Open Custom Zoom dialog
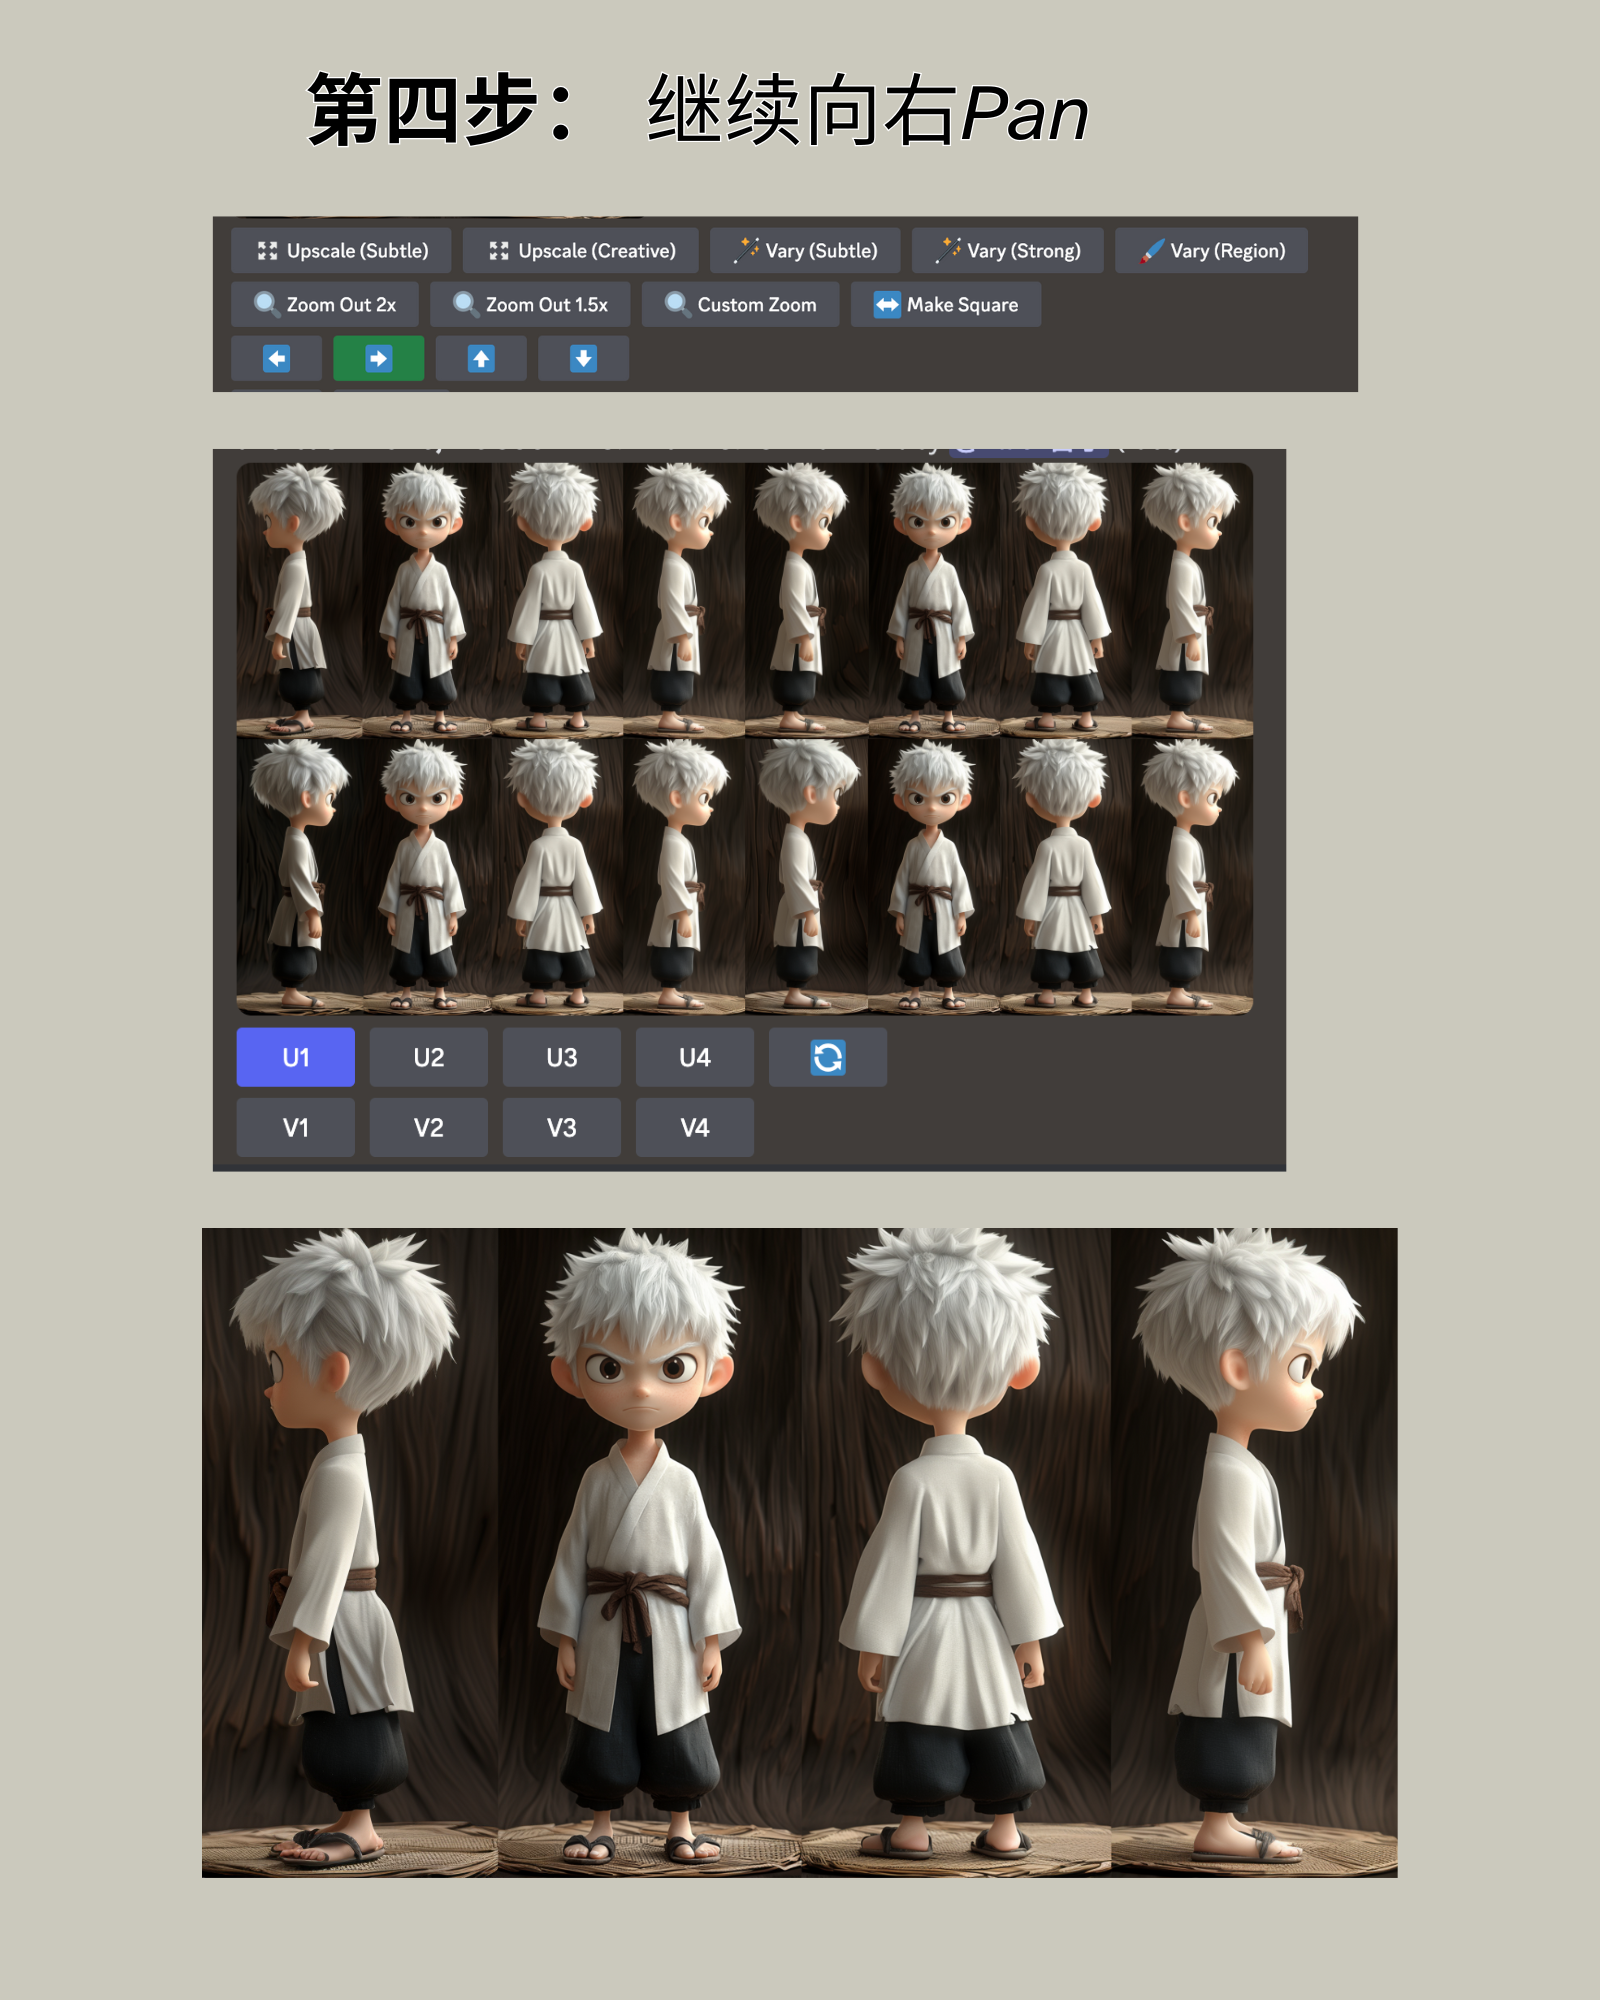This screenshot has width=1600, height=2000. coord(740,304)
